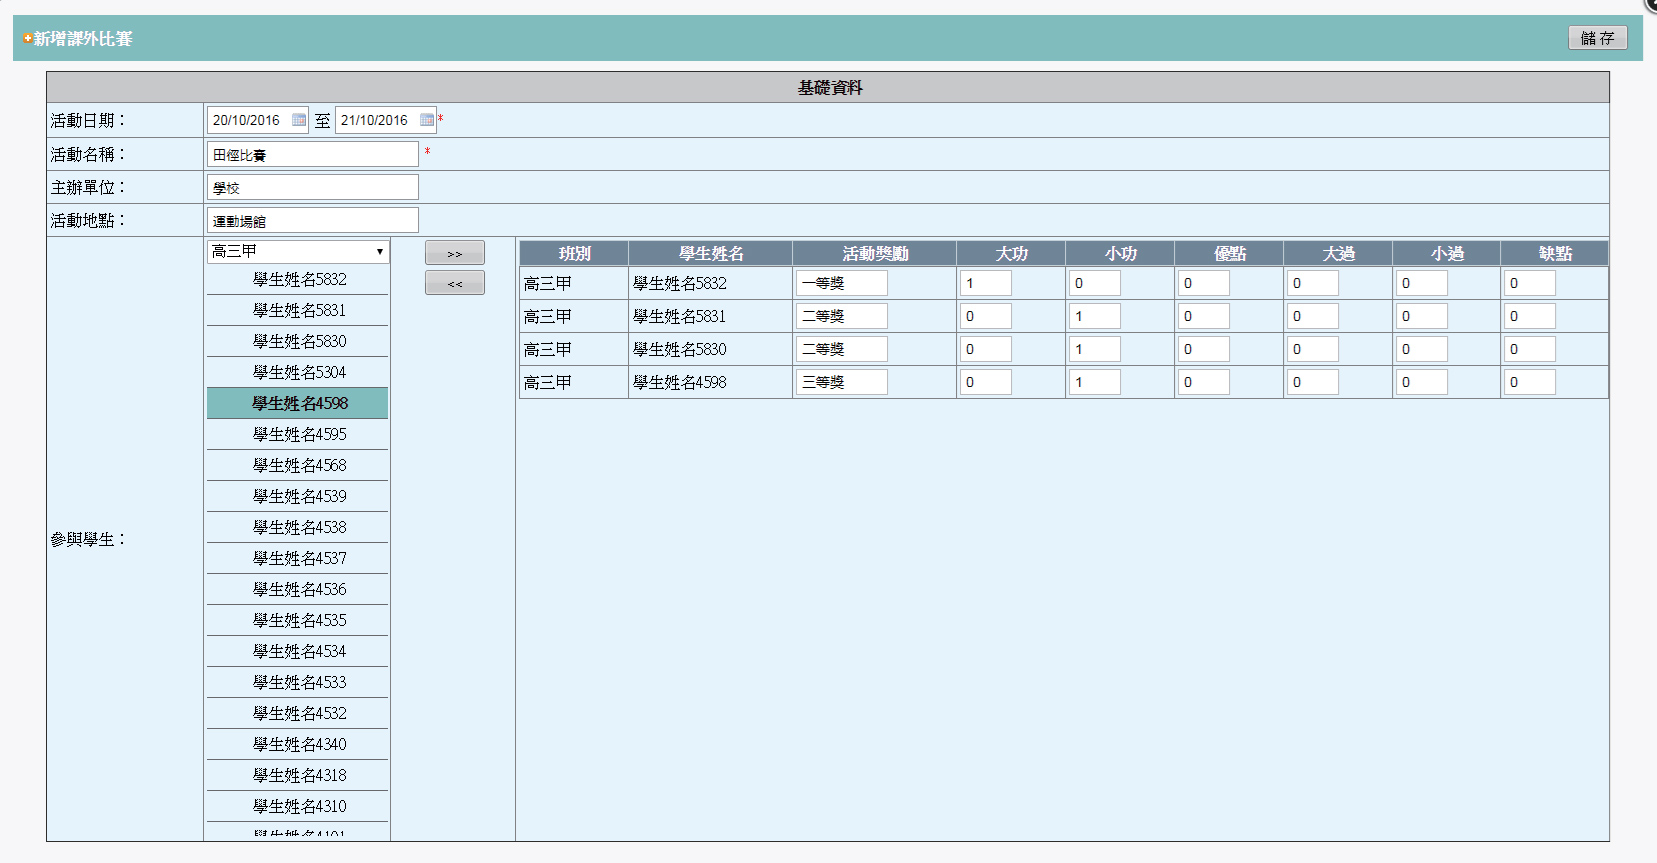This screenshot has width=1657, height=863.
Task: Open the end date calendar picker icon
Action: click(427, 120)
